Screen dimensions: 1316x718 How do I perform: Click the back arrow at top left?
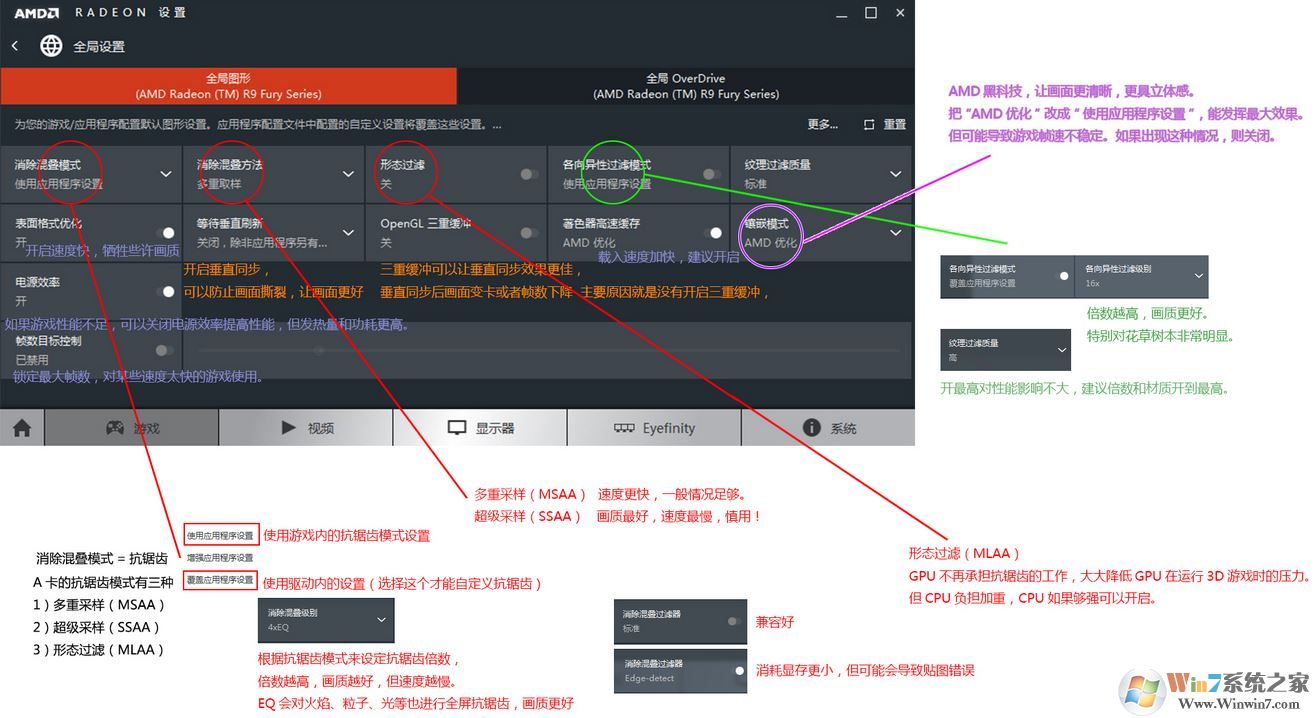15,45
